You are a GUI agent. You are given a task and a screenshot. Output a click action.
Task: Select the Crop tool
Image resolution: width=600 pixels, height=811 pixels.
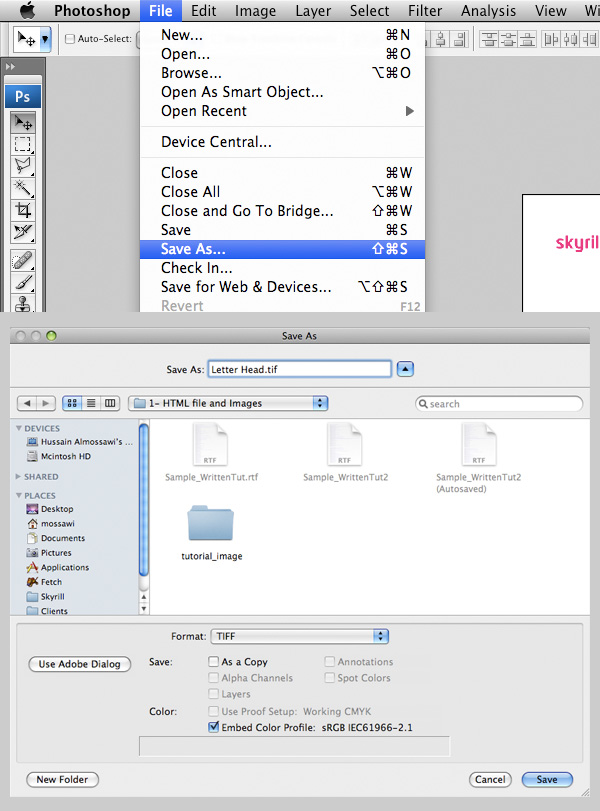[x=23, y=211]
